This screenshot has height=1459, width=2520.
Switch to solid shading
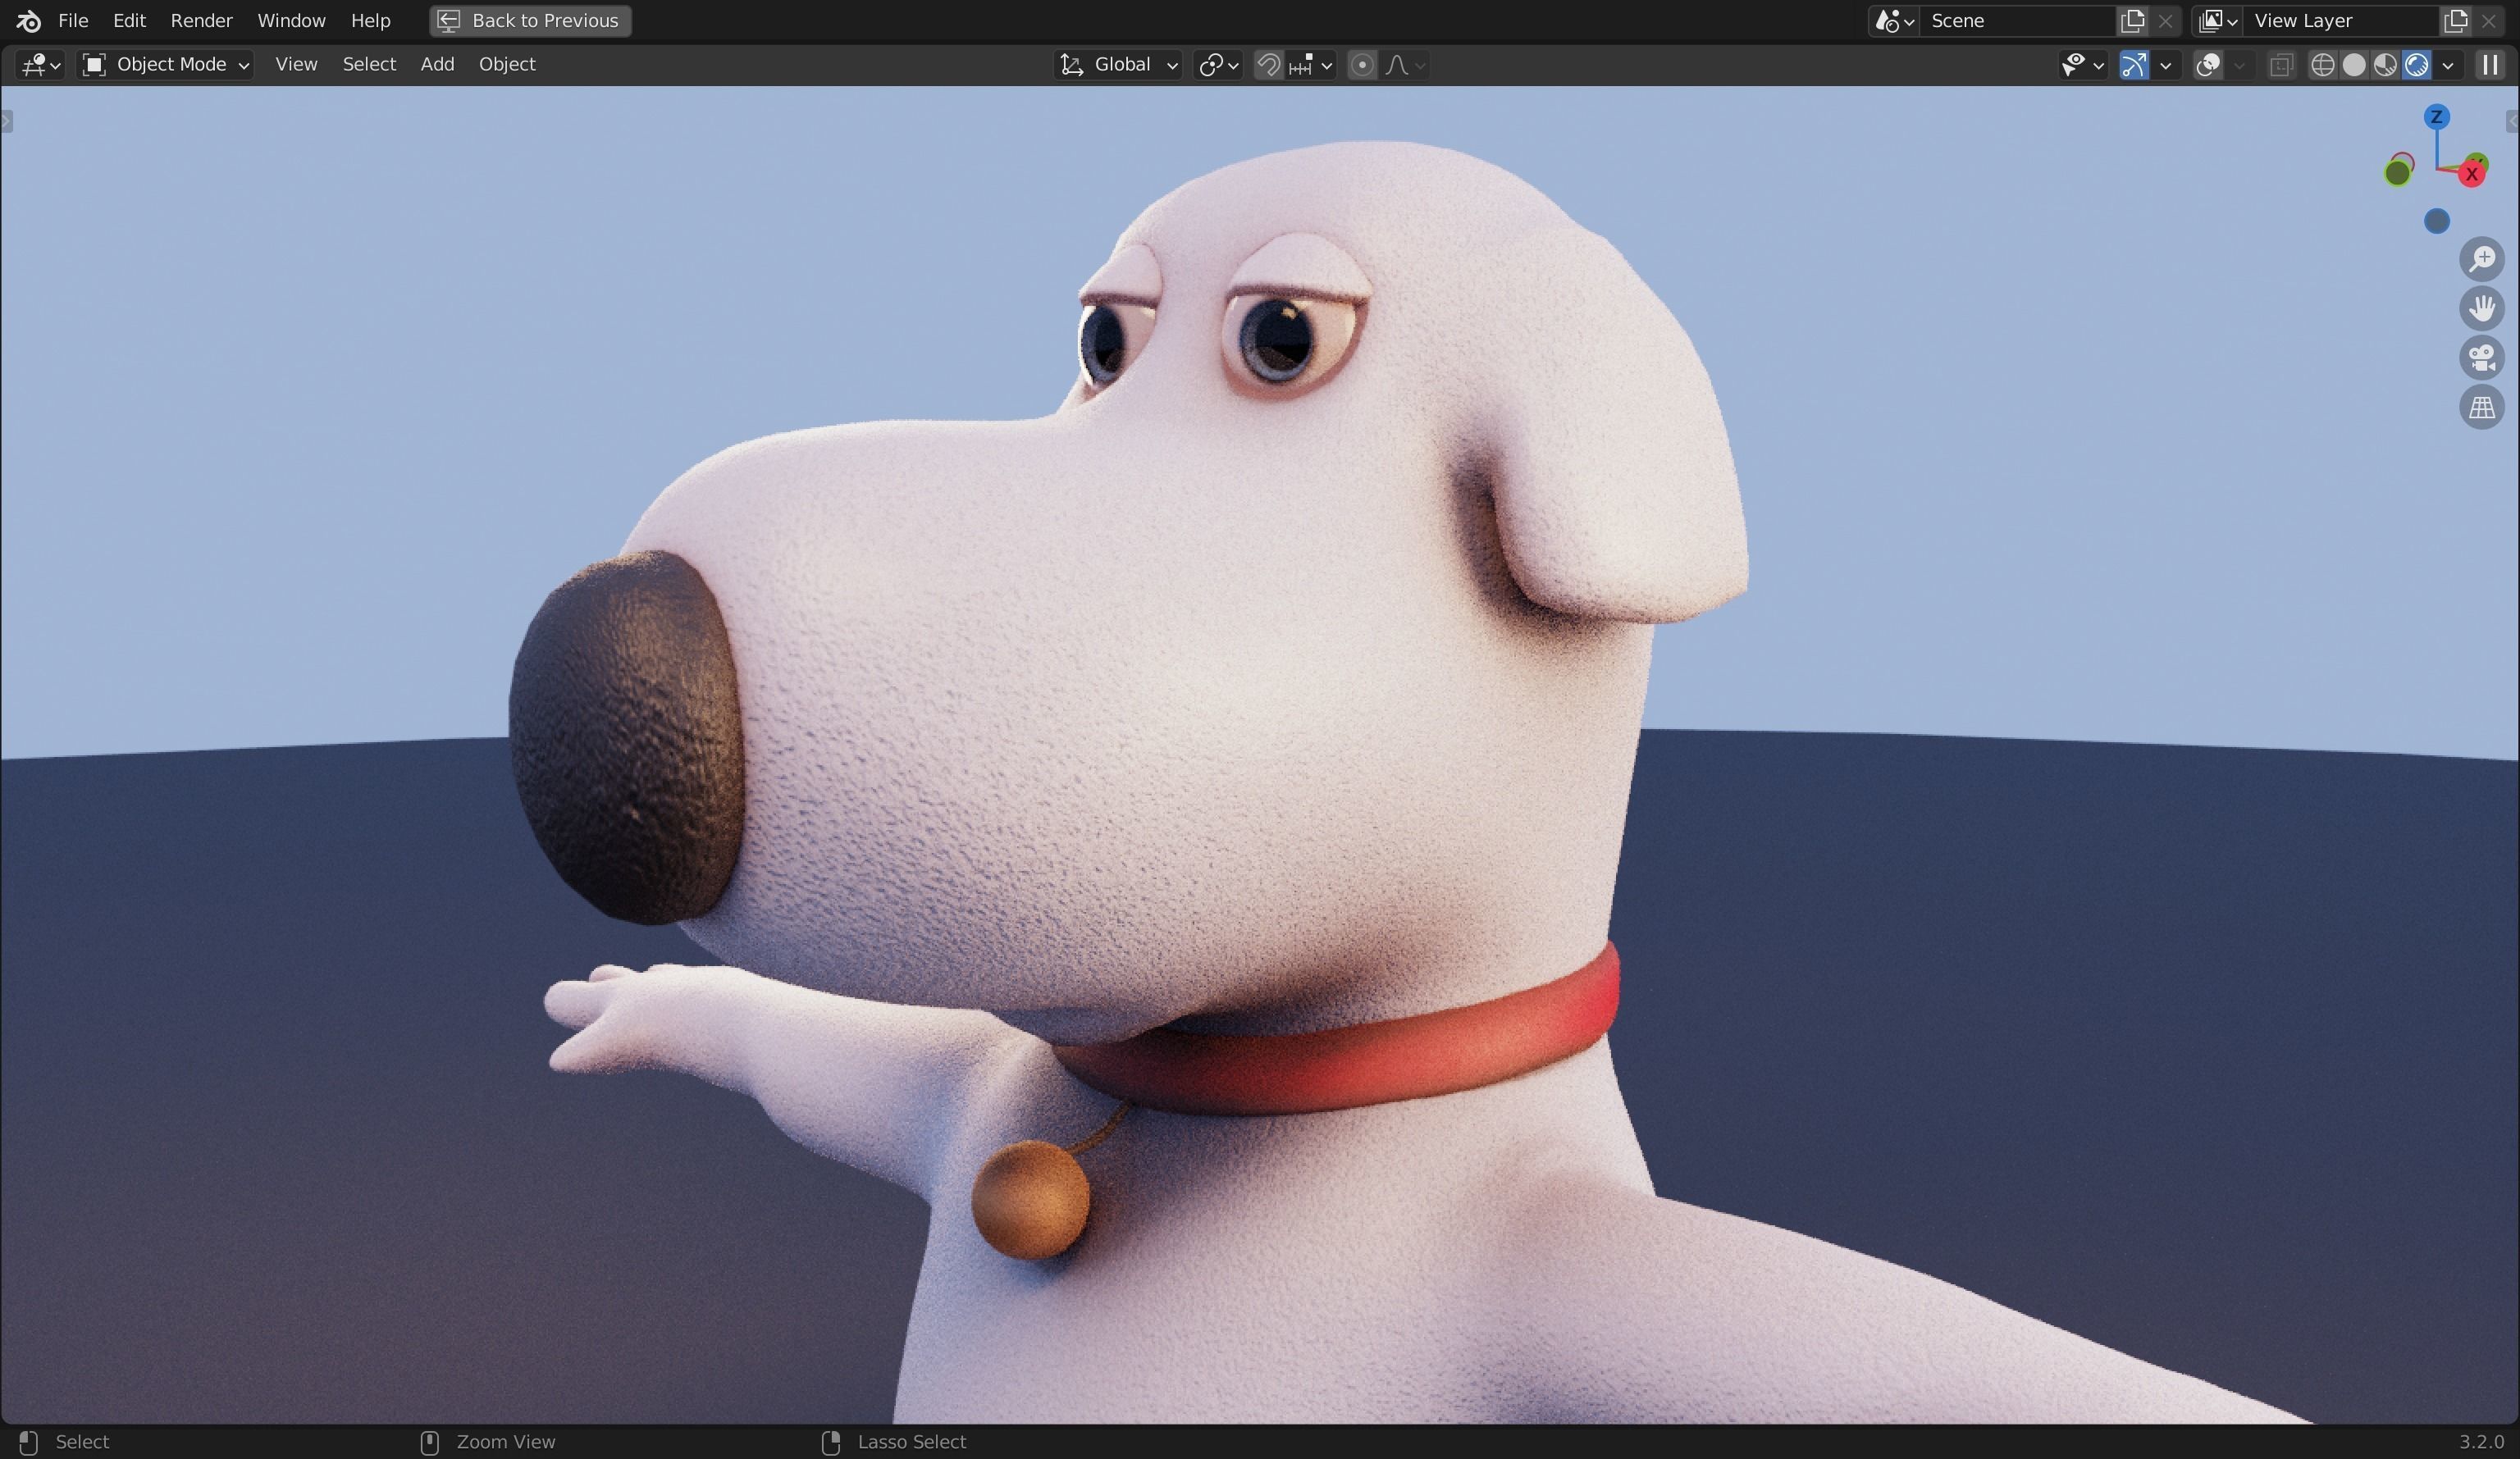[2354, 65]
